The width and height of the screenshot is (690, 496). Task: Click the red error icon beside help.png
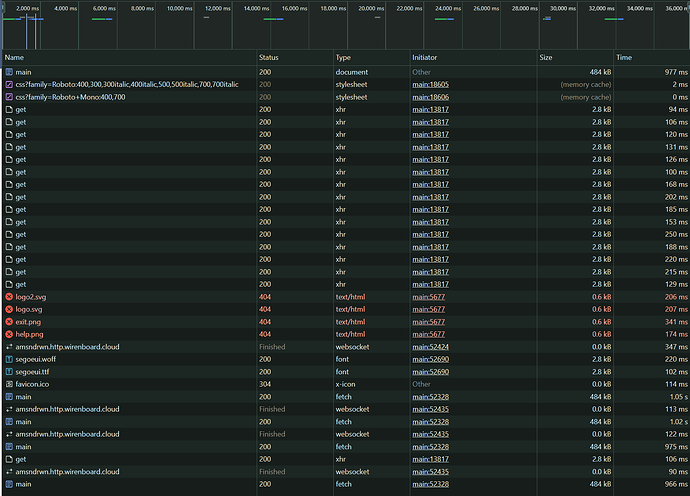pos(9,334)
